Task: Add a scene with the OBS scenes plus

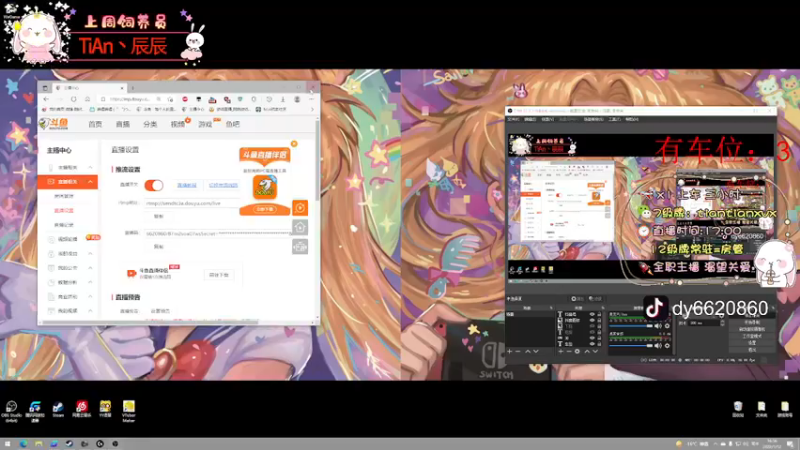Action: click(509, 352)
